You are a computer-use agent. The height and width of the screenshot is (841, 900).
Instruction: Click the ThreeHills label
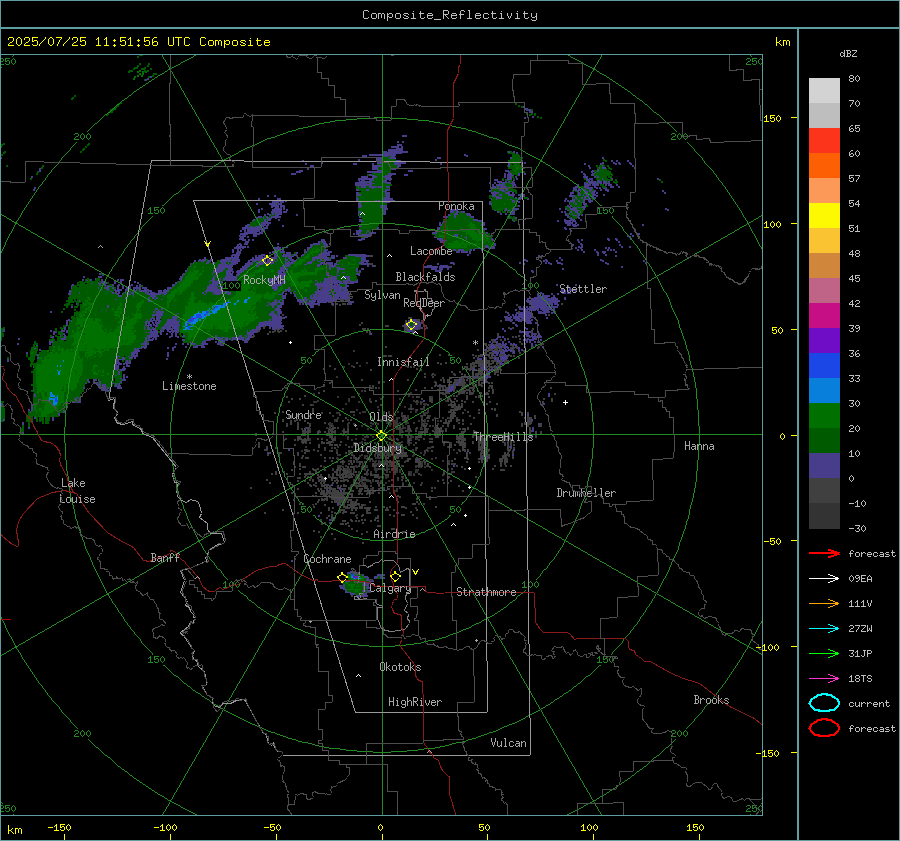click(503, 437)
